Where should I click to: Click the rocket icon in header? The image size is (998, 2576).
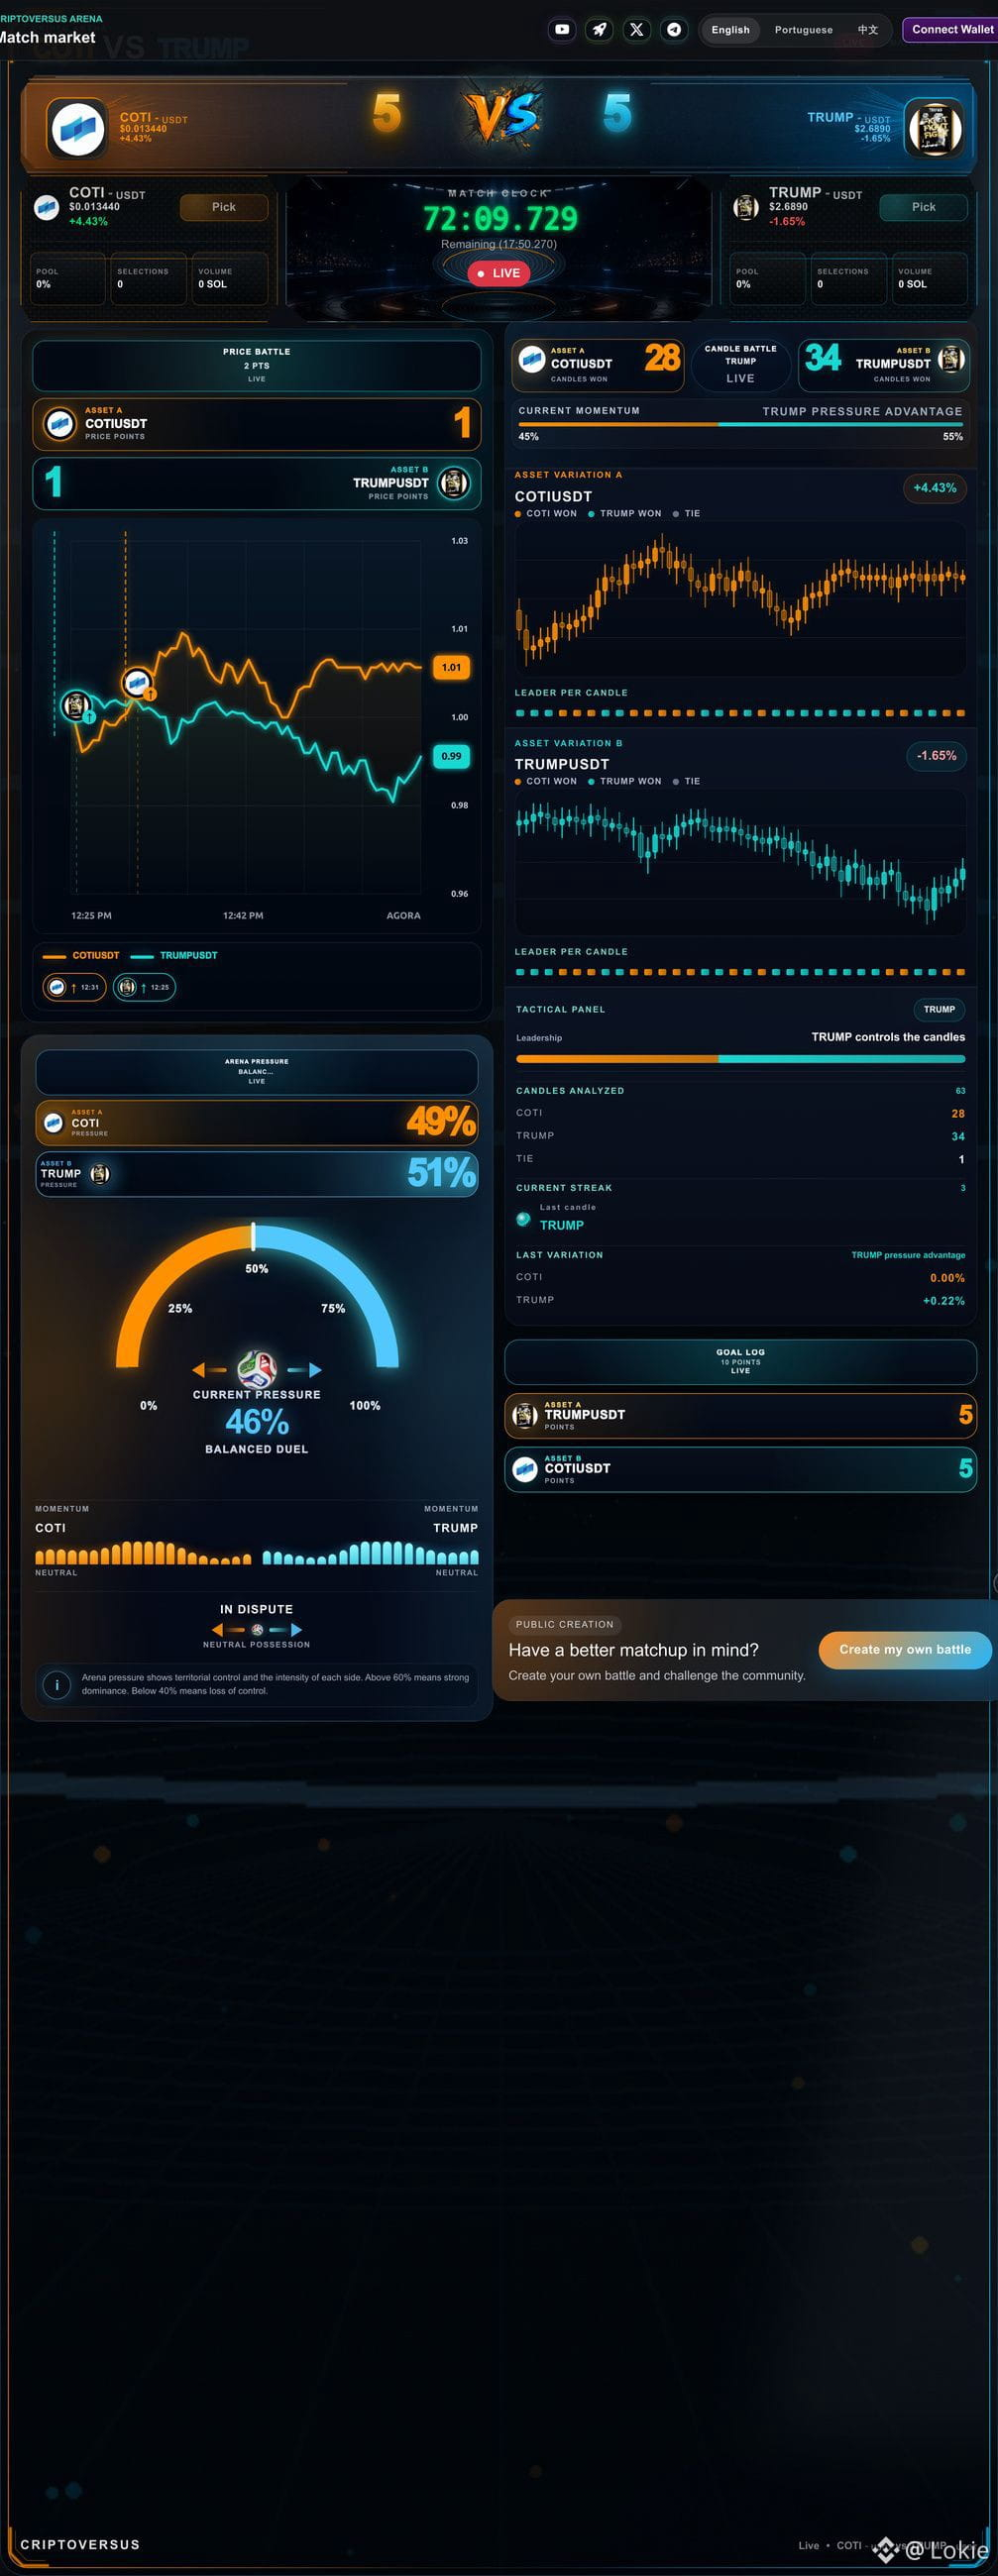[599, 29]
